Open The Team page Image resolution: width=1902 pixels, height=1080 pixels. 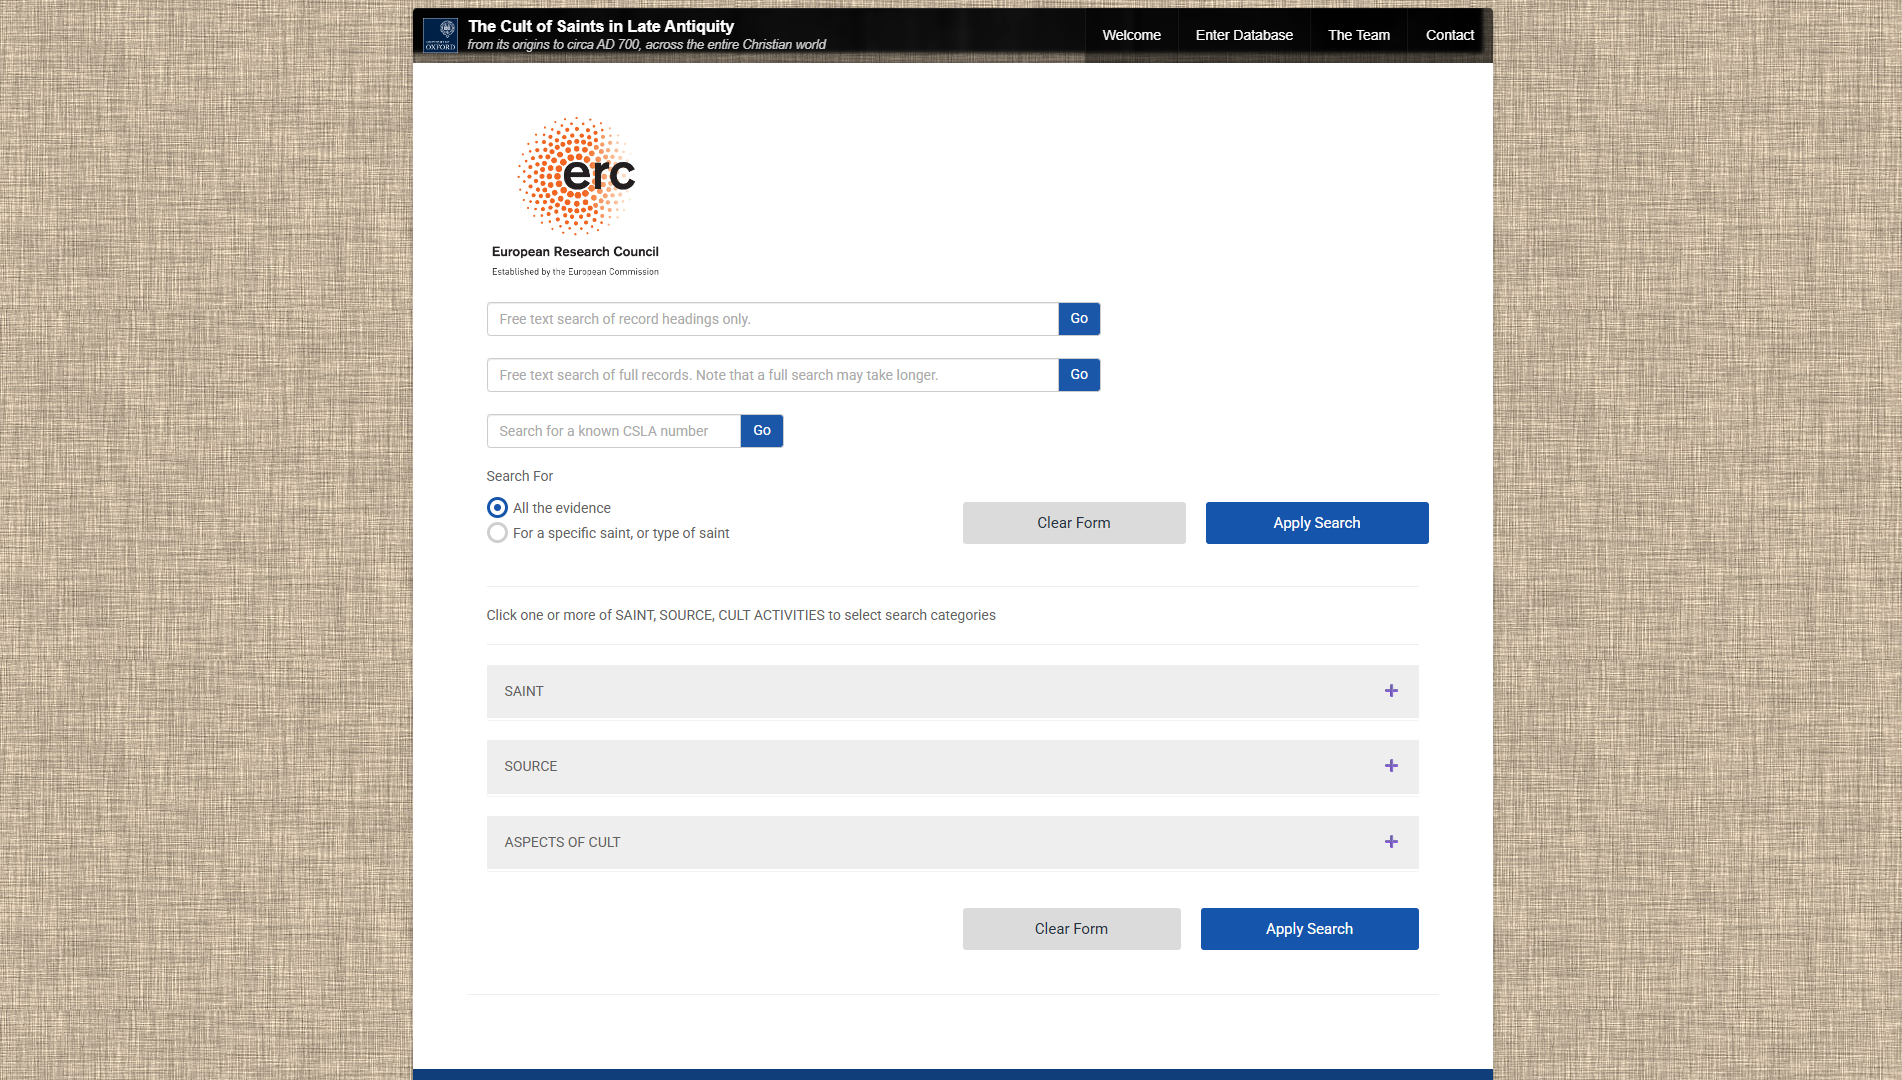1358,35
